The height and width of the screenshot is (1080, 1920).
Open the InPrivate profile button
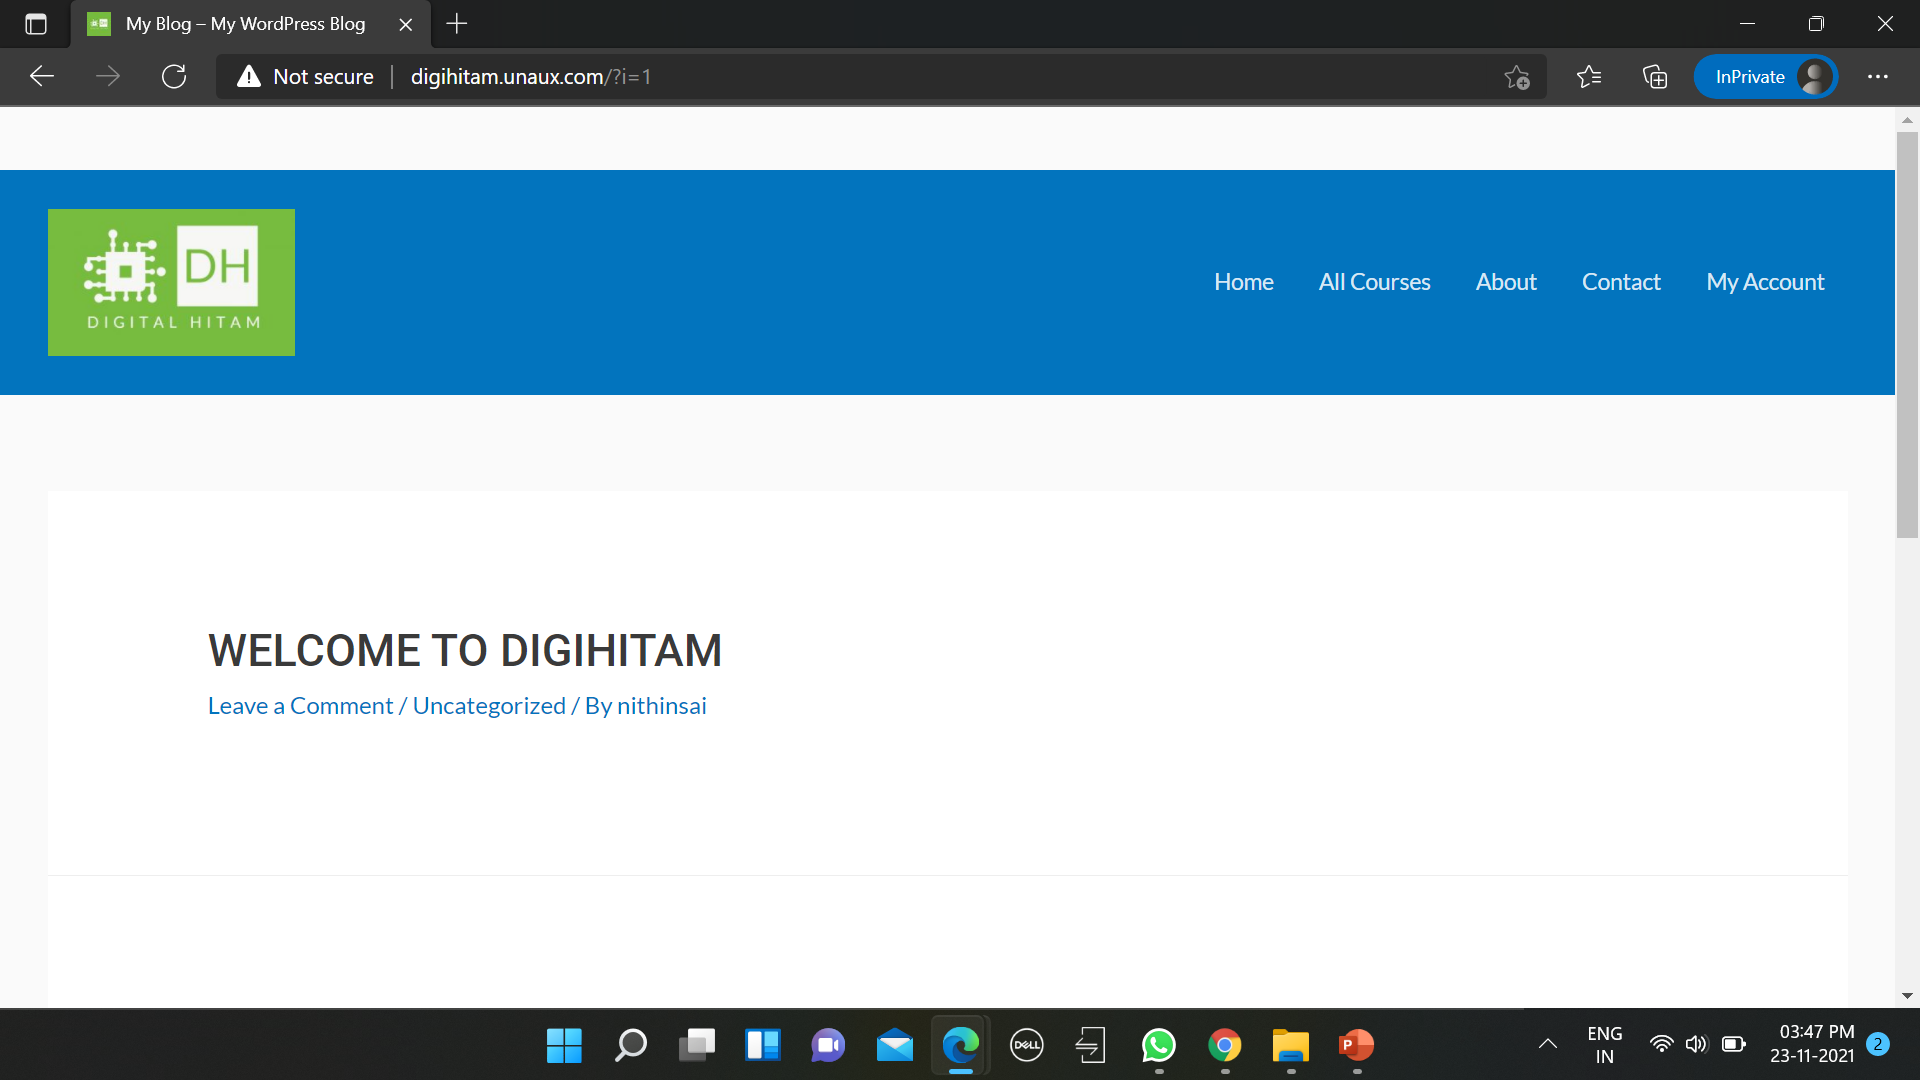pyautogui.click(x=1766, y=77)
